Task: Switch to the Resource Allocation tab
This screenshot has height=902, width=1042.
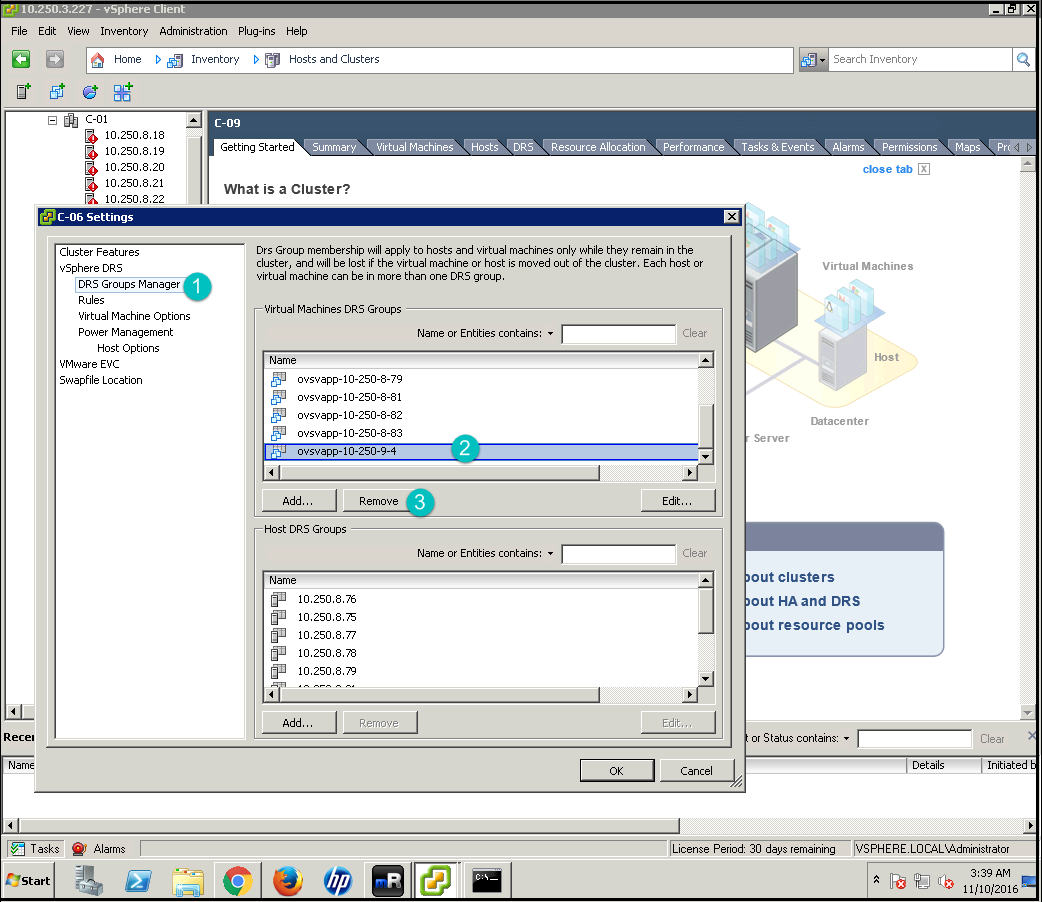Action: [x=598, y=147]
